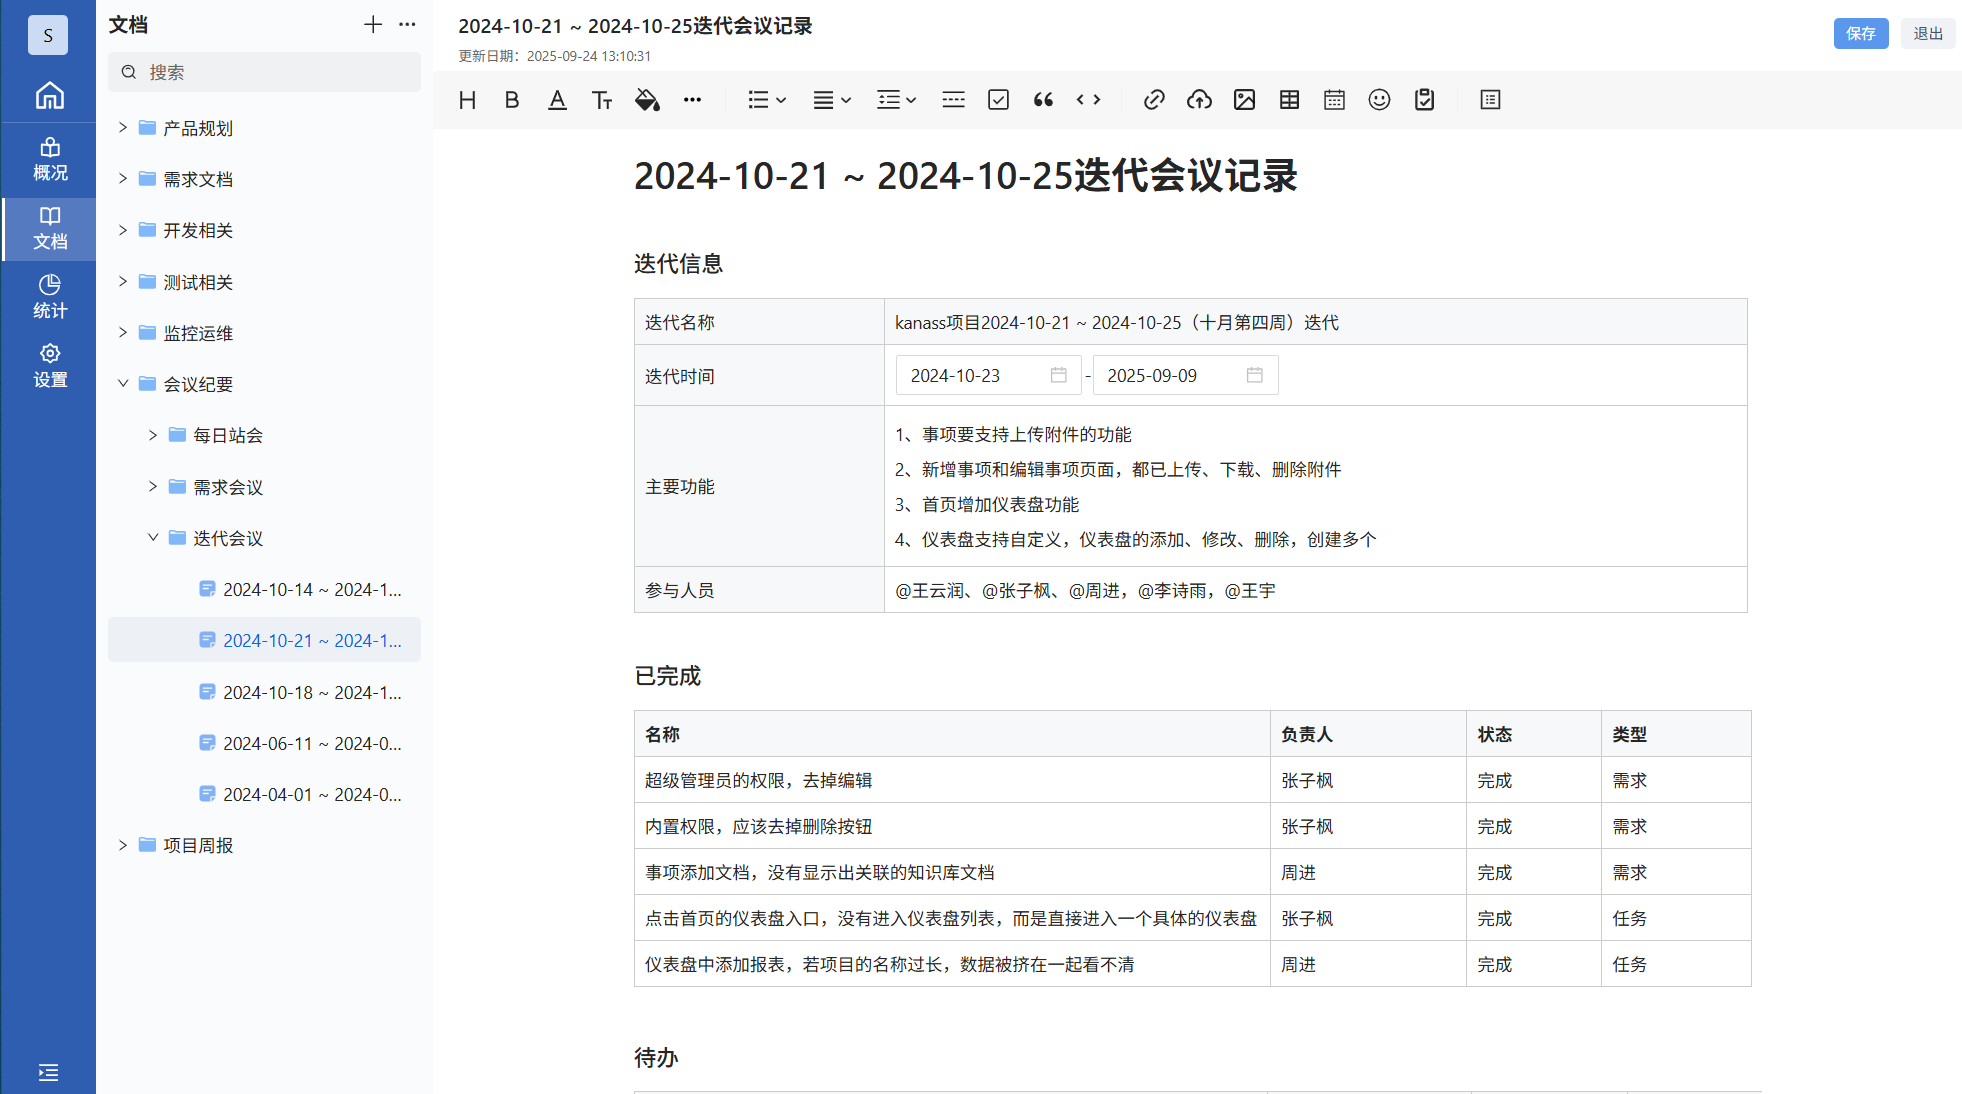Open the calendar picker for 2024-10-23
The image size is (1962, 1094).
[1060, 375]
